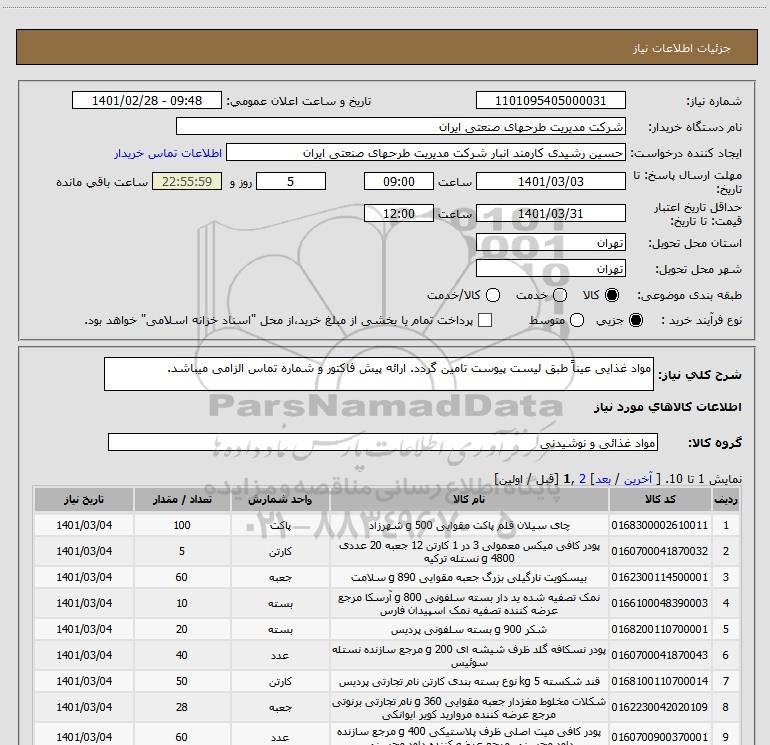The width and height of the screenshot is (770, 745).
Task: Select the پودر نسکافه گلد item
Action: pos(469,656)
